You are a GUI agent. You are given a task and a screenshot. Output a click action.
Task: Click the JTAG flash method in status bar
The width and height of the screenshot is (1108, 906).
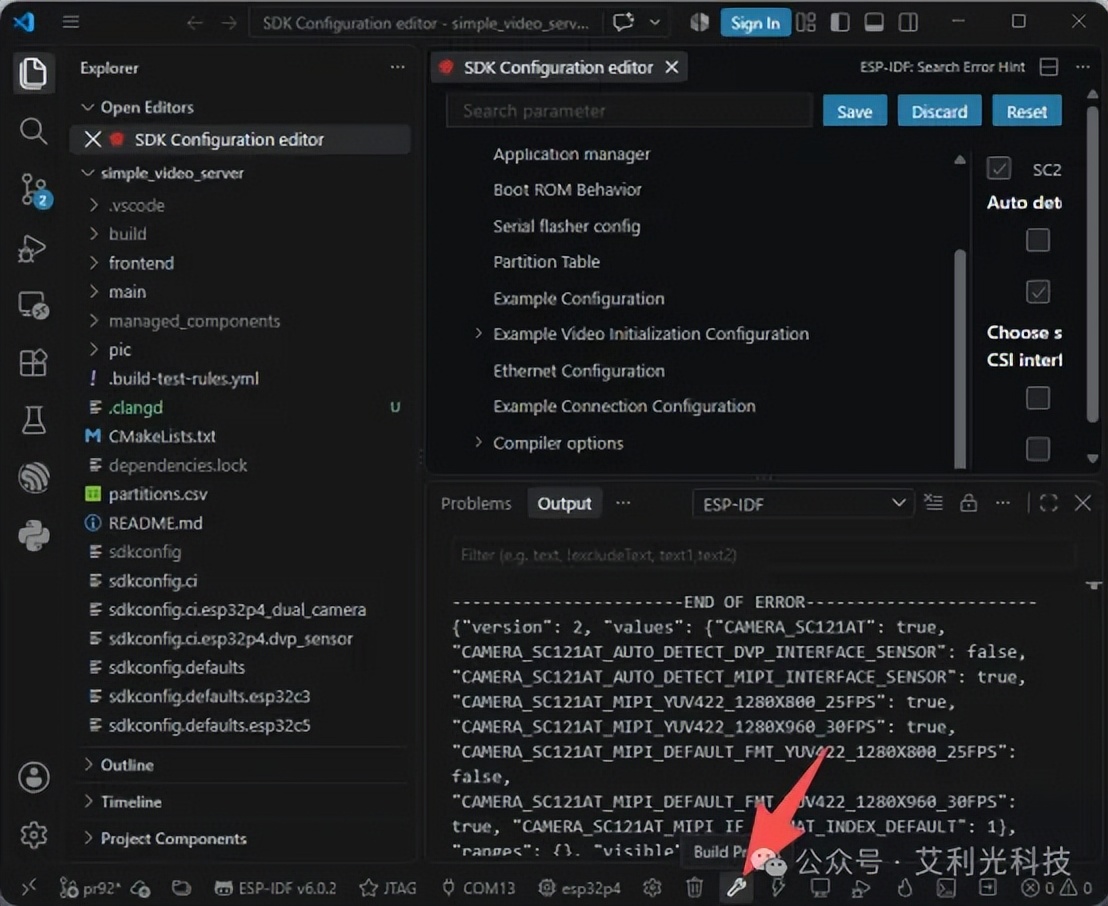point(388,888)
